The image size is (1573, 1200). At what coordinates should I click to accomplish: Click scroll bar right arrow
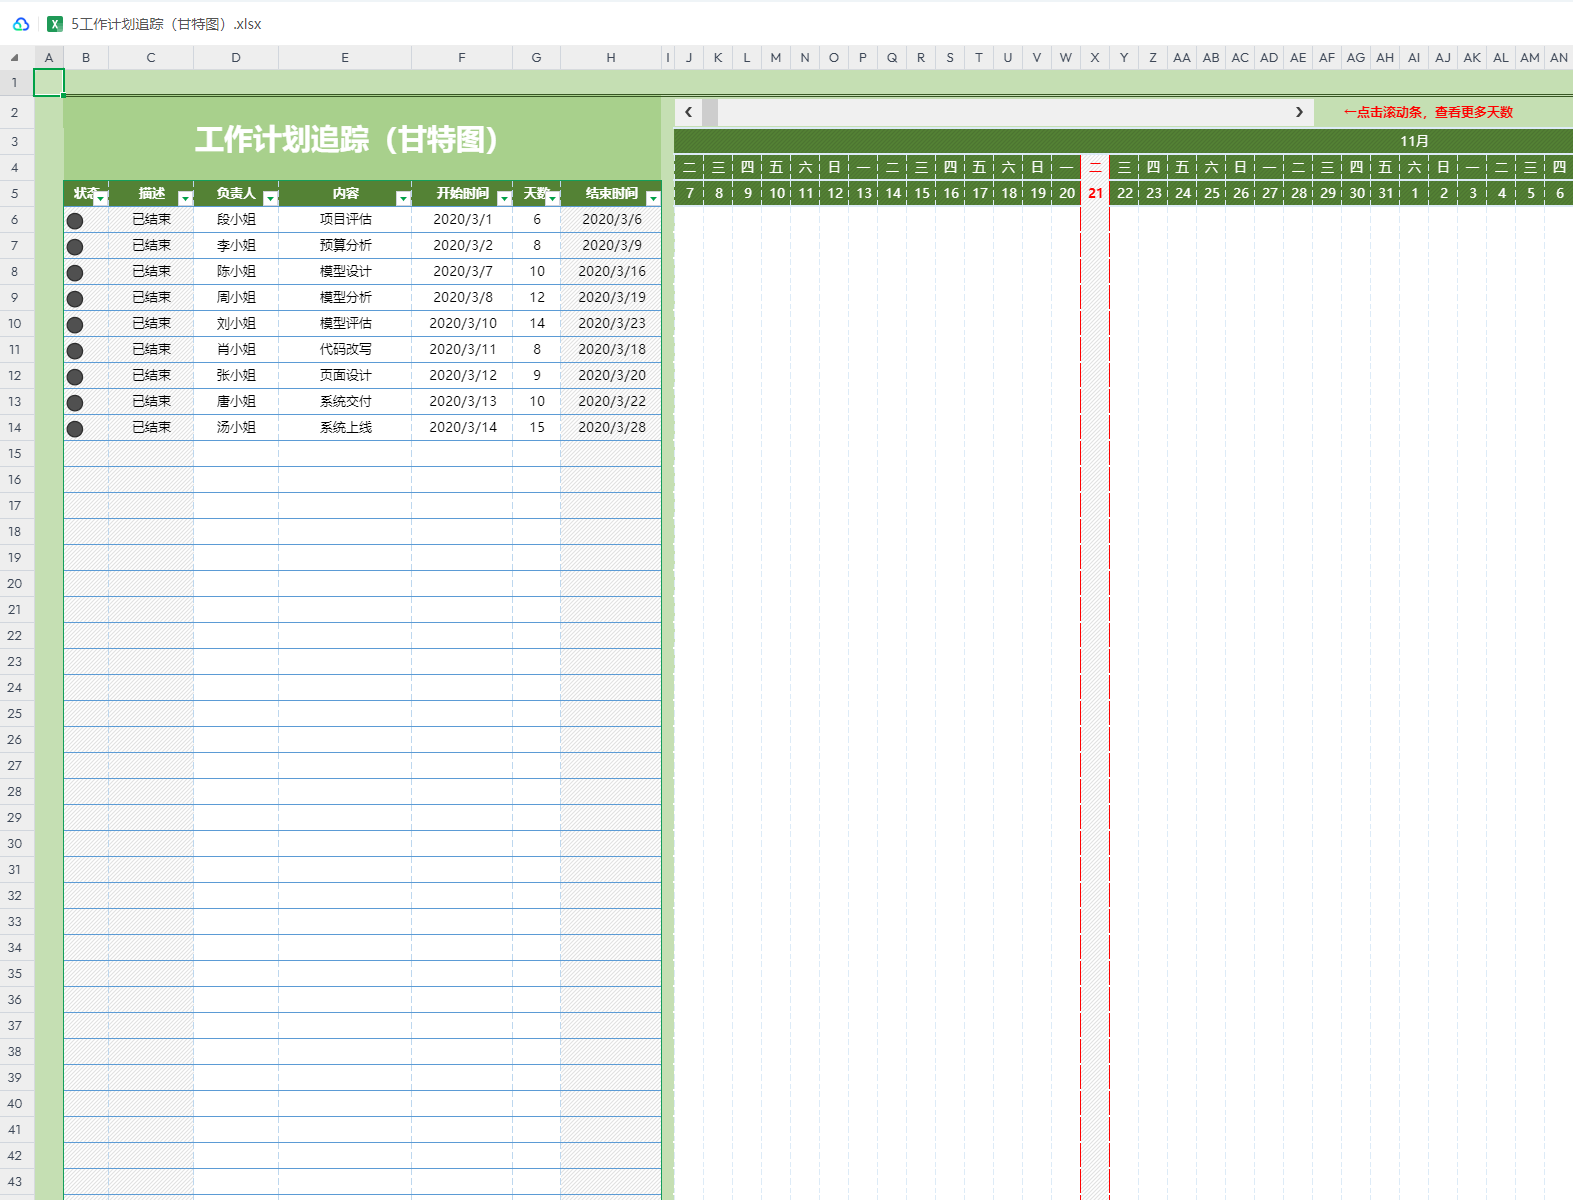tap(1299, 112)
